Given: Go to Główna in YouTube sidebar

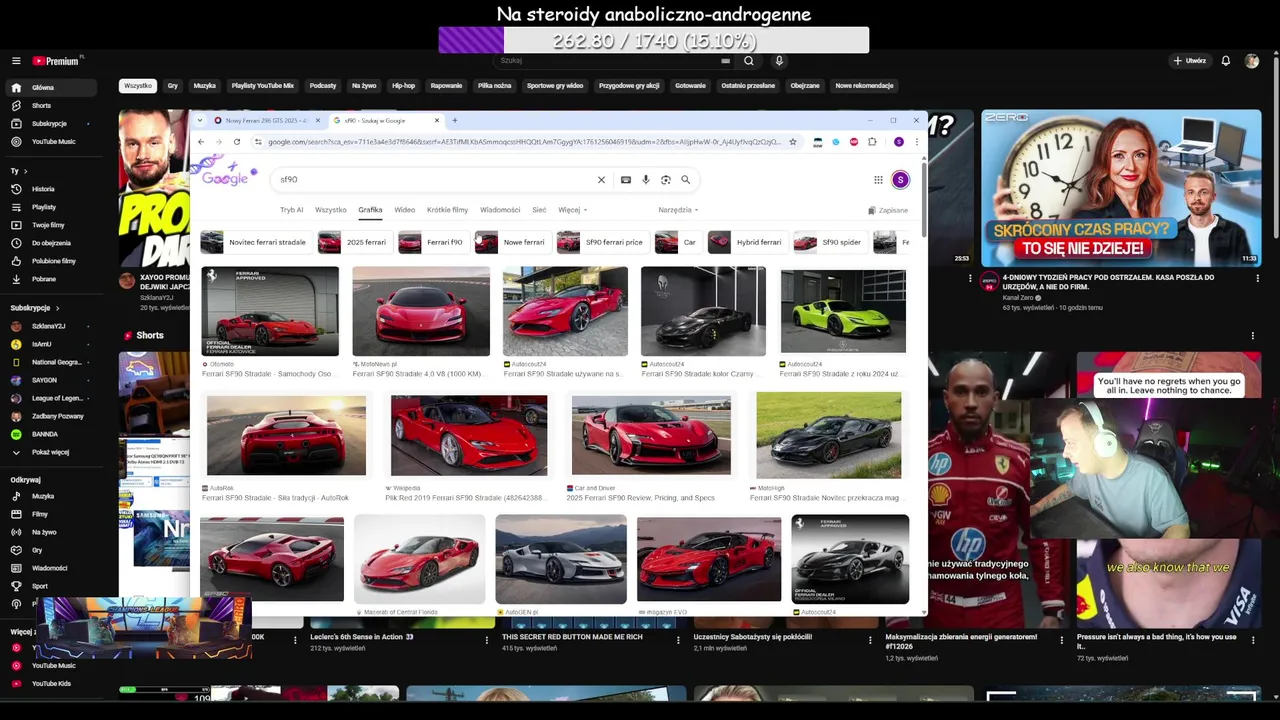Looking at the screenshot, I should pos(52,87).
